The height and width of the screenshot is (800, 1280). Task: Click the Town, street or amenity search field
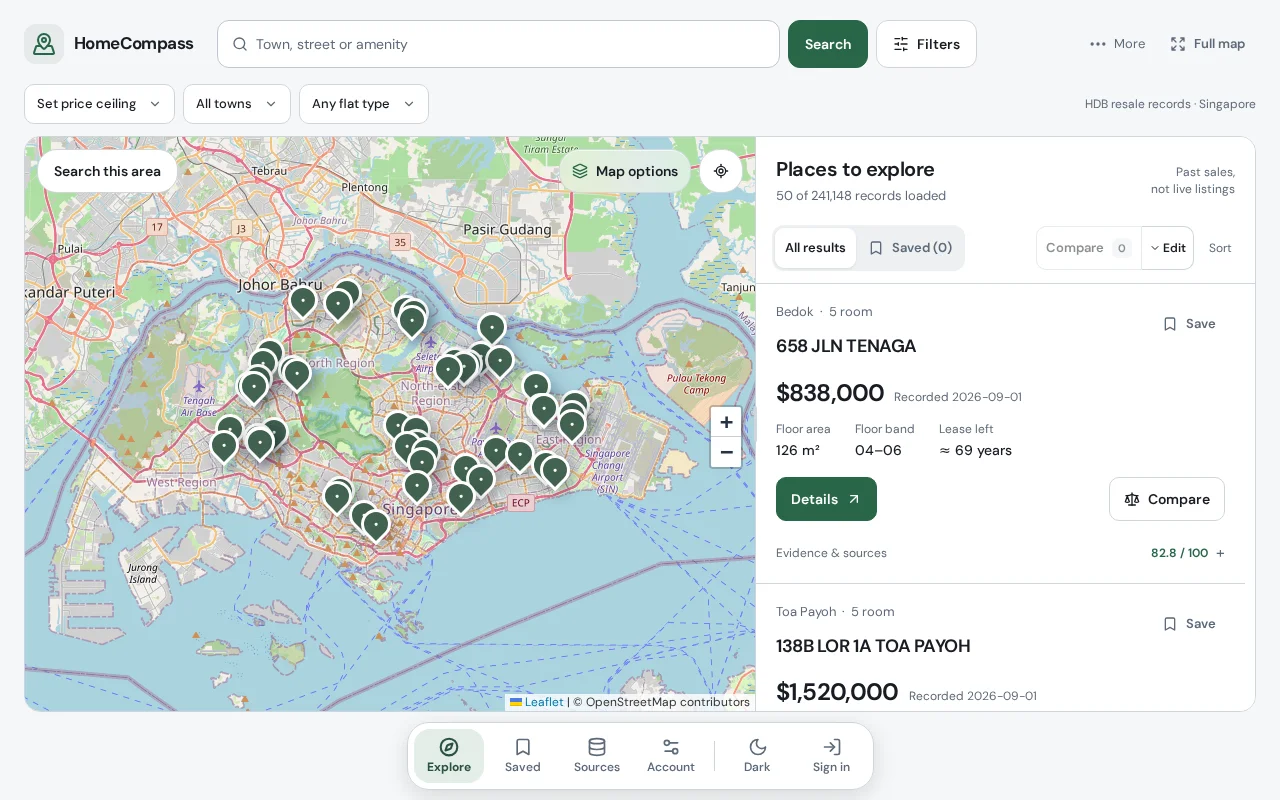tap(498, 44)
